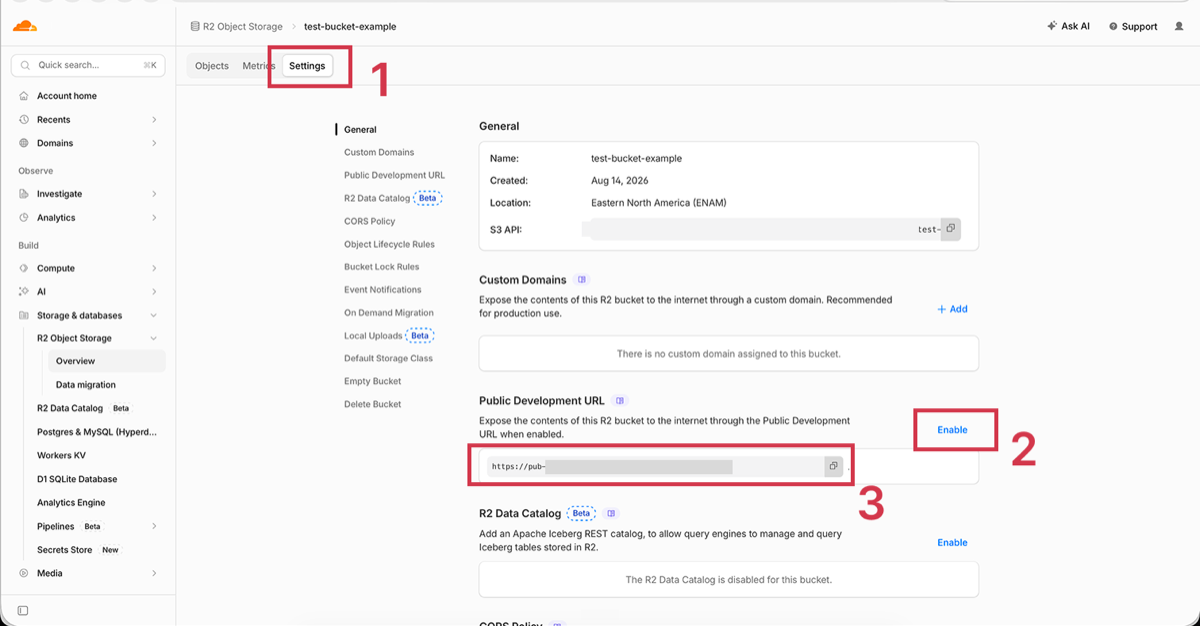Expand the Compute section chevron

(154, 268)
